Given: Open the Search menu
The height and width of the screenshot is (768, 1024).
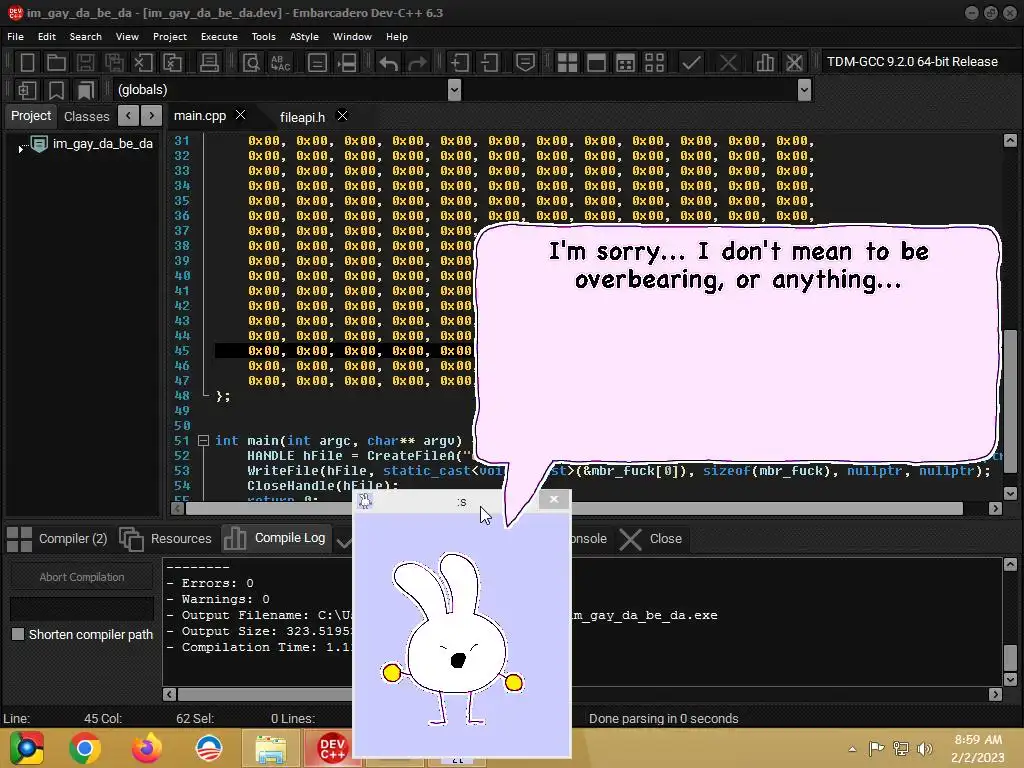Looking at the screenshot, I should click(86, 37).
